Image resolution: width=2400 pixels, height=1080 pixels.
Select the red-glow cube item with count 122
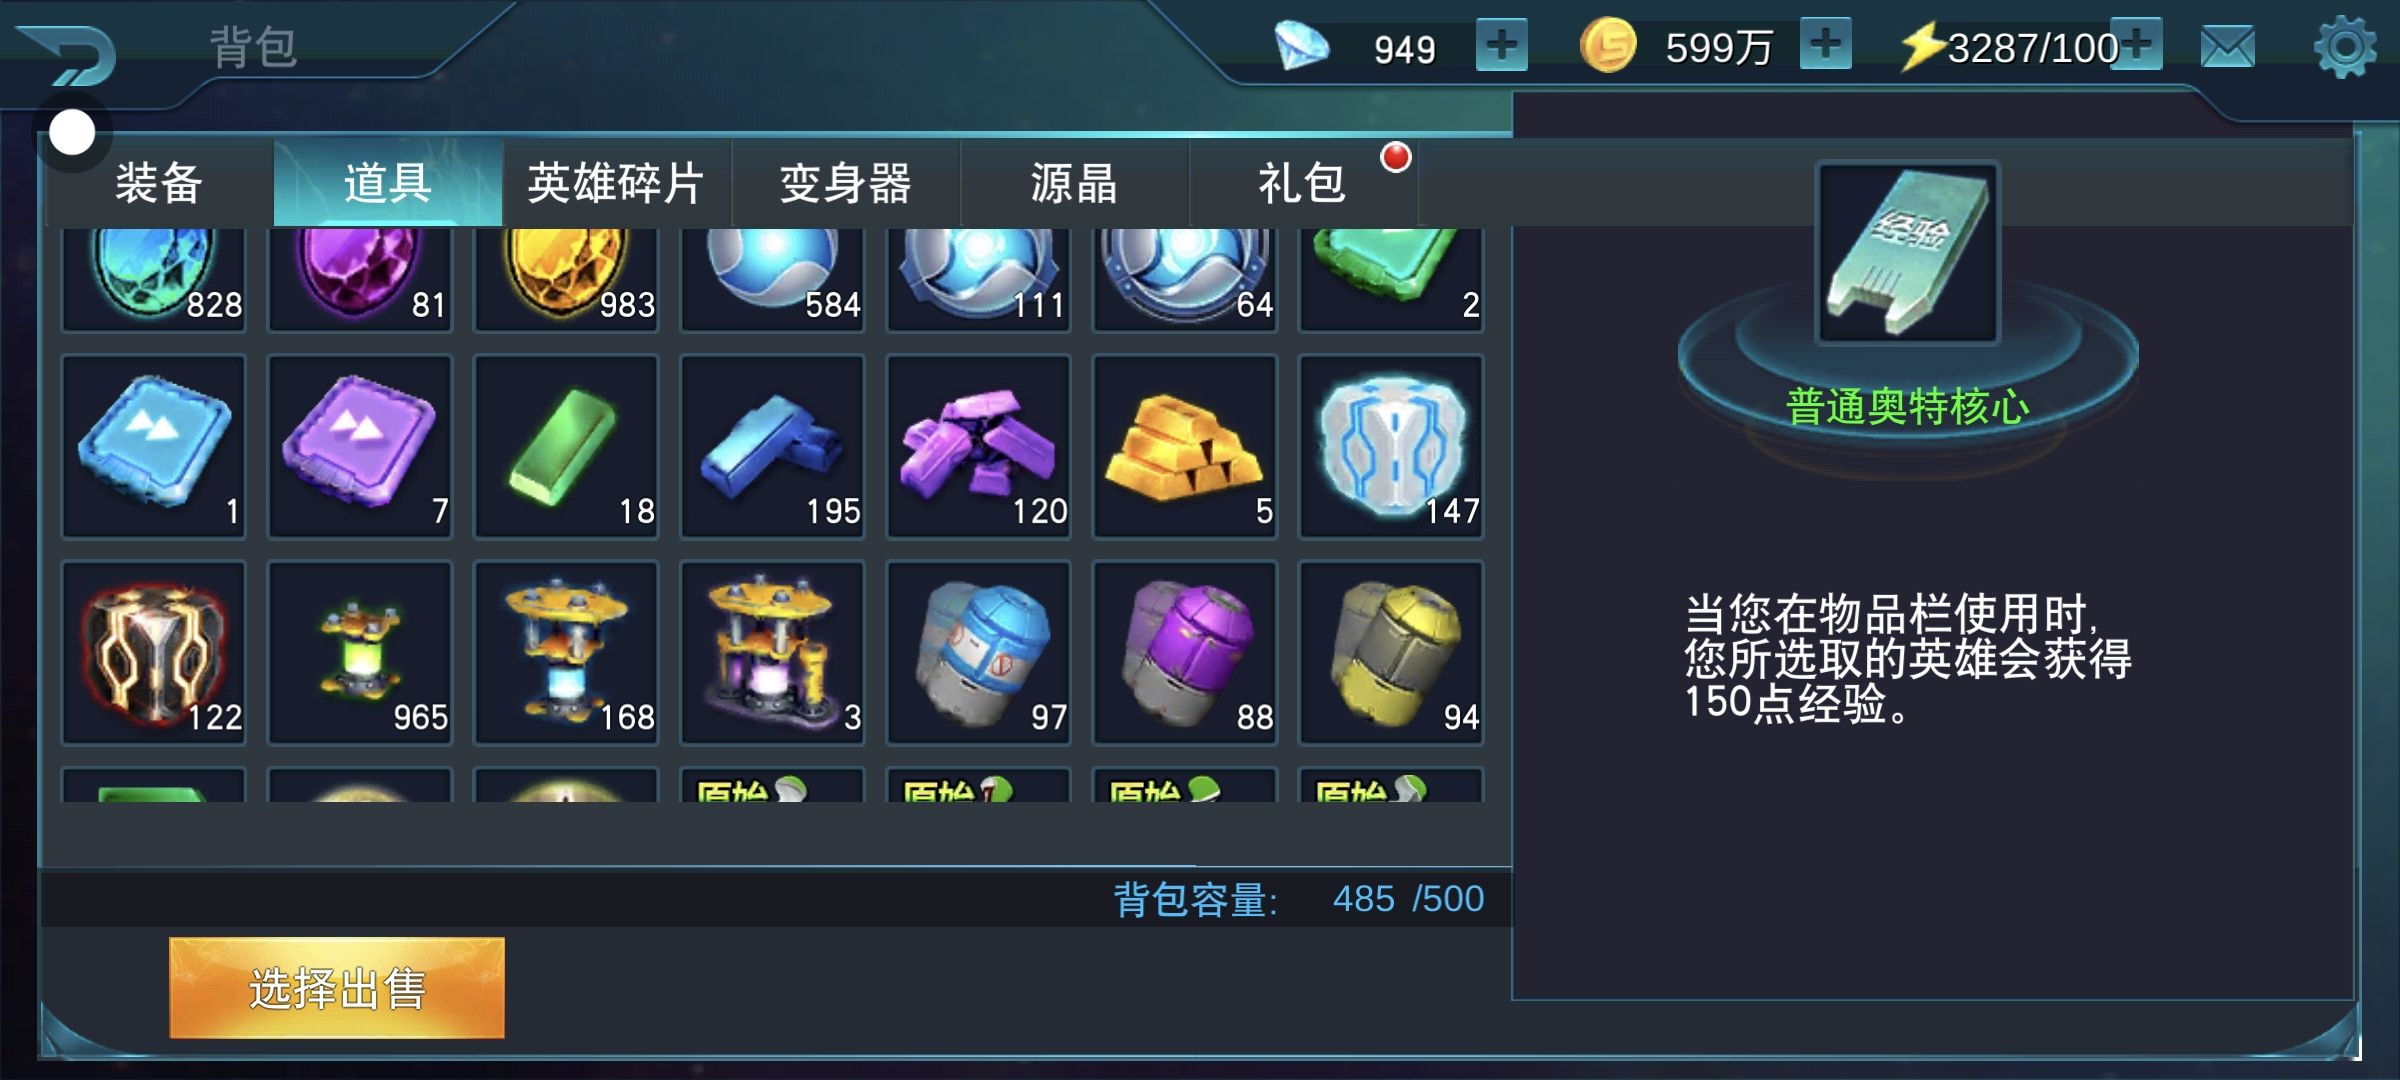(x=154, y=652)
